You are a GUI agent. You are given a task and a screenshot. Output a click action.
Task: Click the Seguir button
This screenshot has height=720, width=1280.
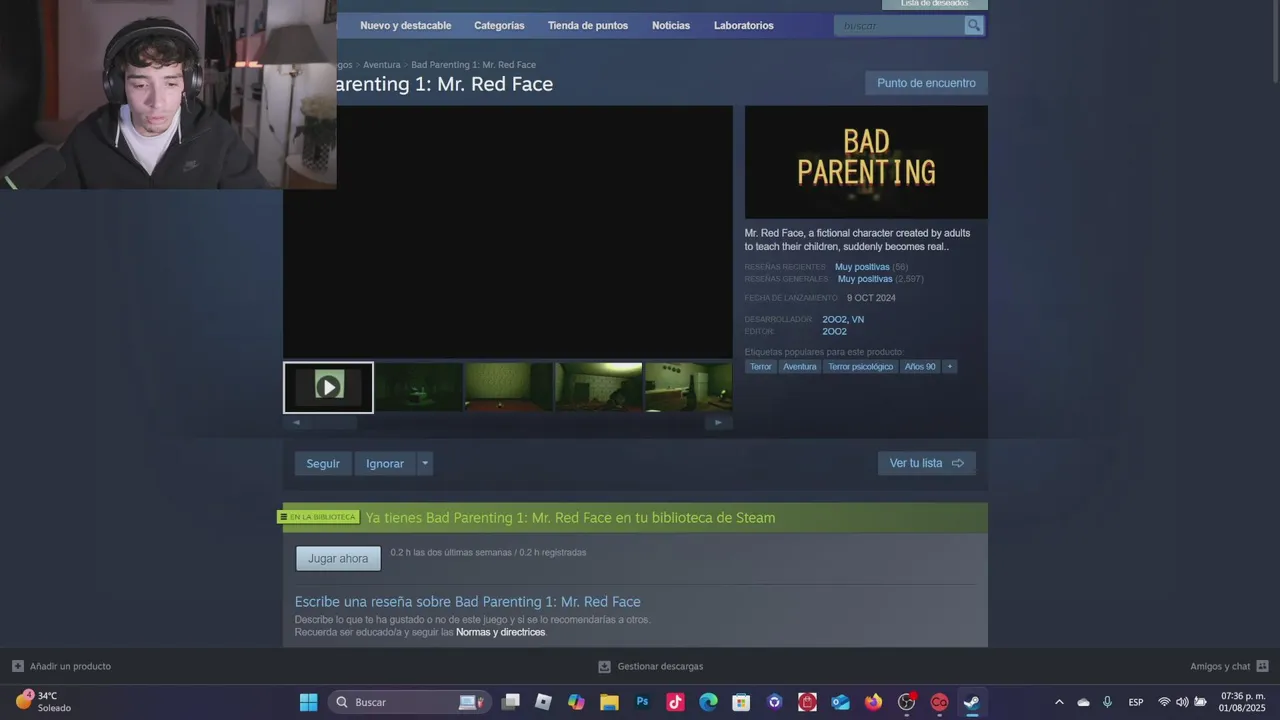(323, 464)
